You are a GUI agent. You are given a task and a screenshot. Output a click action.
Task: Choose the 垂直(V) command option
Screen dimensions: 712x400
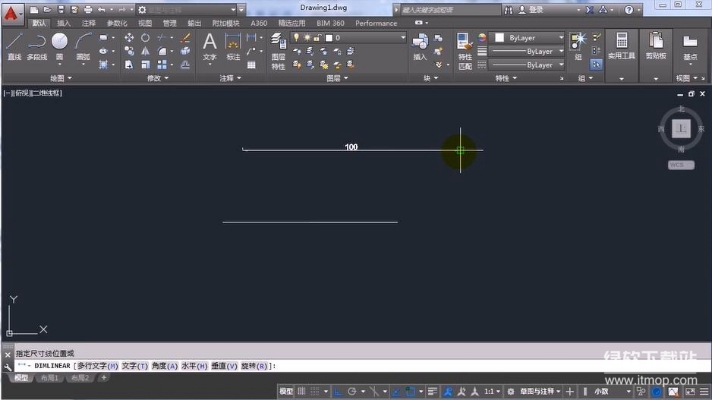point(224,366)
